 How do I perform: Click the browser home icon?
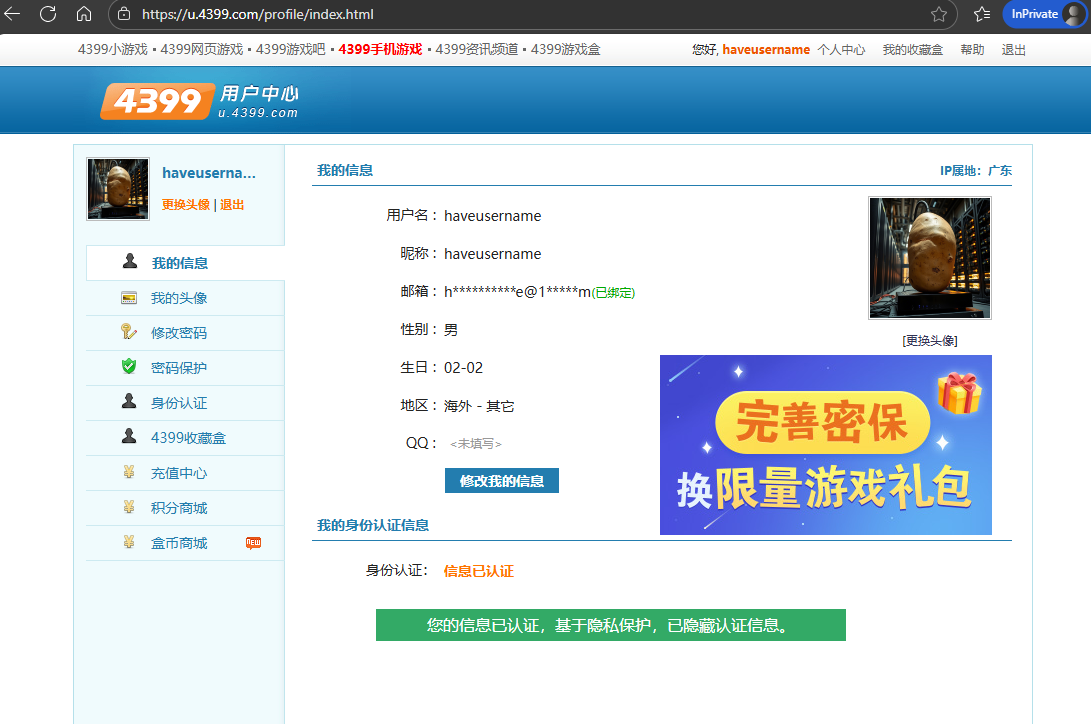tap(84, 14)
